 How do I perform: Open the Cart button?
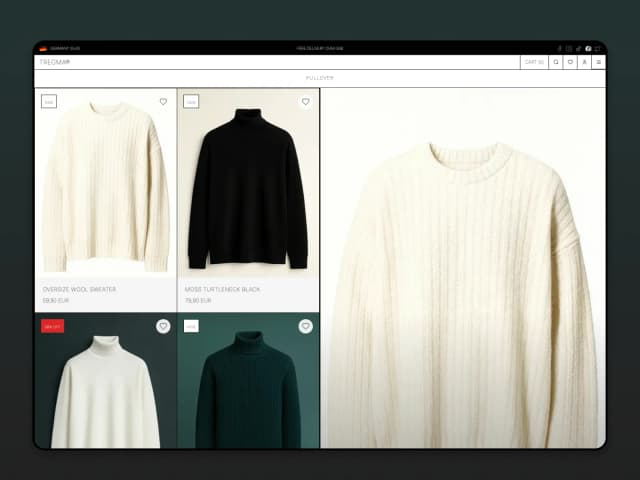[533, 62]
